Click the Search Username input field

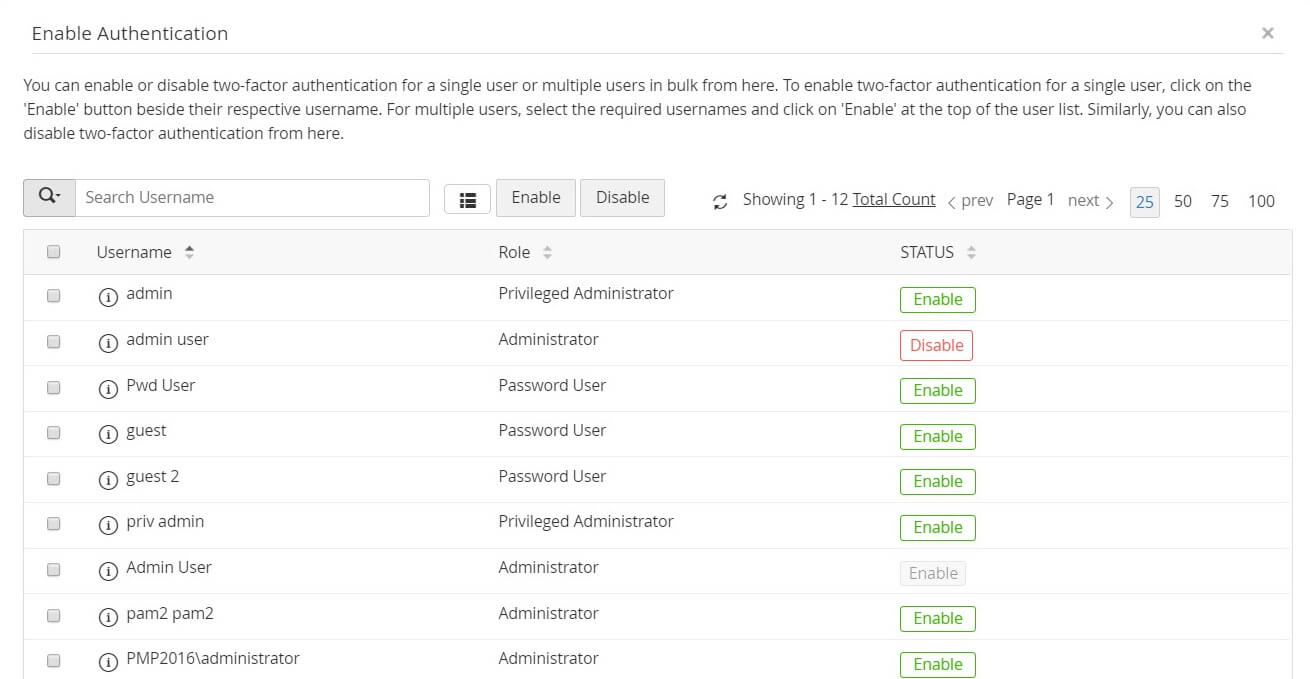point(252,197)
